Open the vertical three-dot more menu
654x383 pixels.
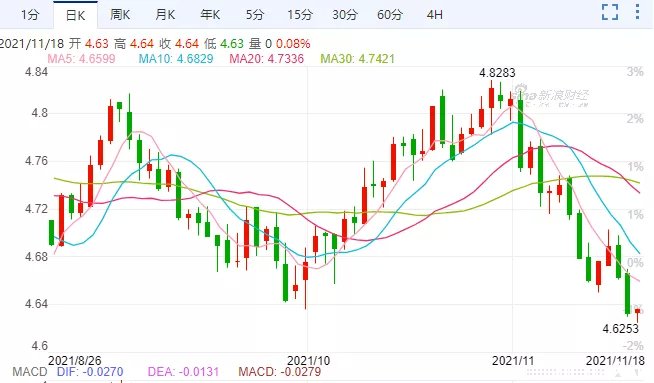(637, 12)
